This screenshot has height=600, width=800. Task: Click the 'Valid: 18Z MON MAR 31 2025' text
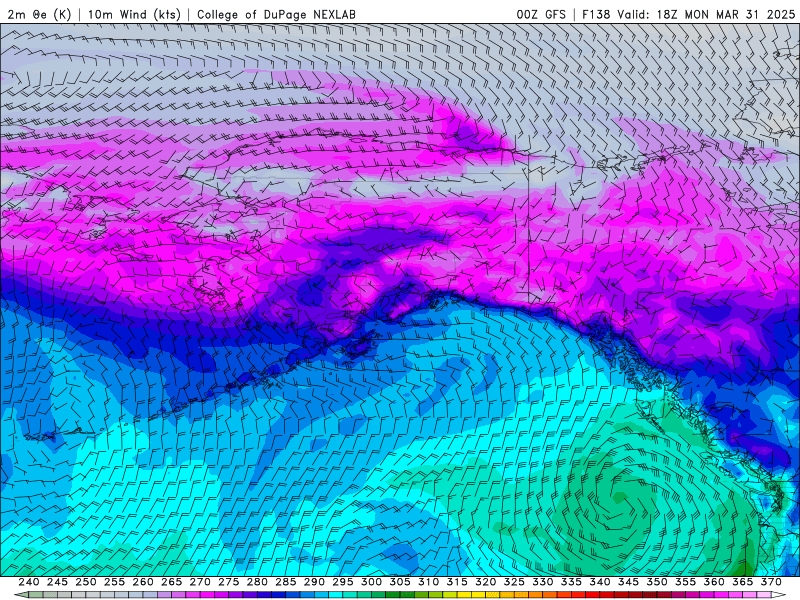tap(706, 14)
